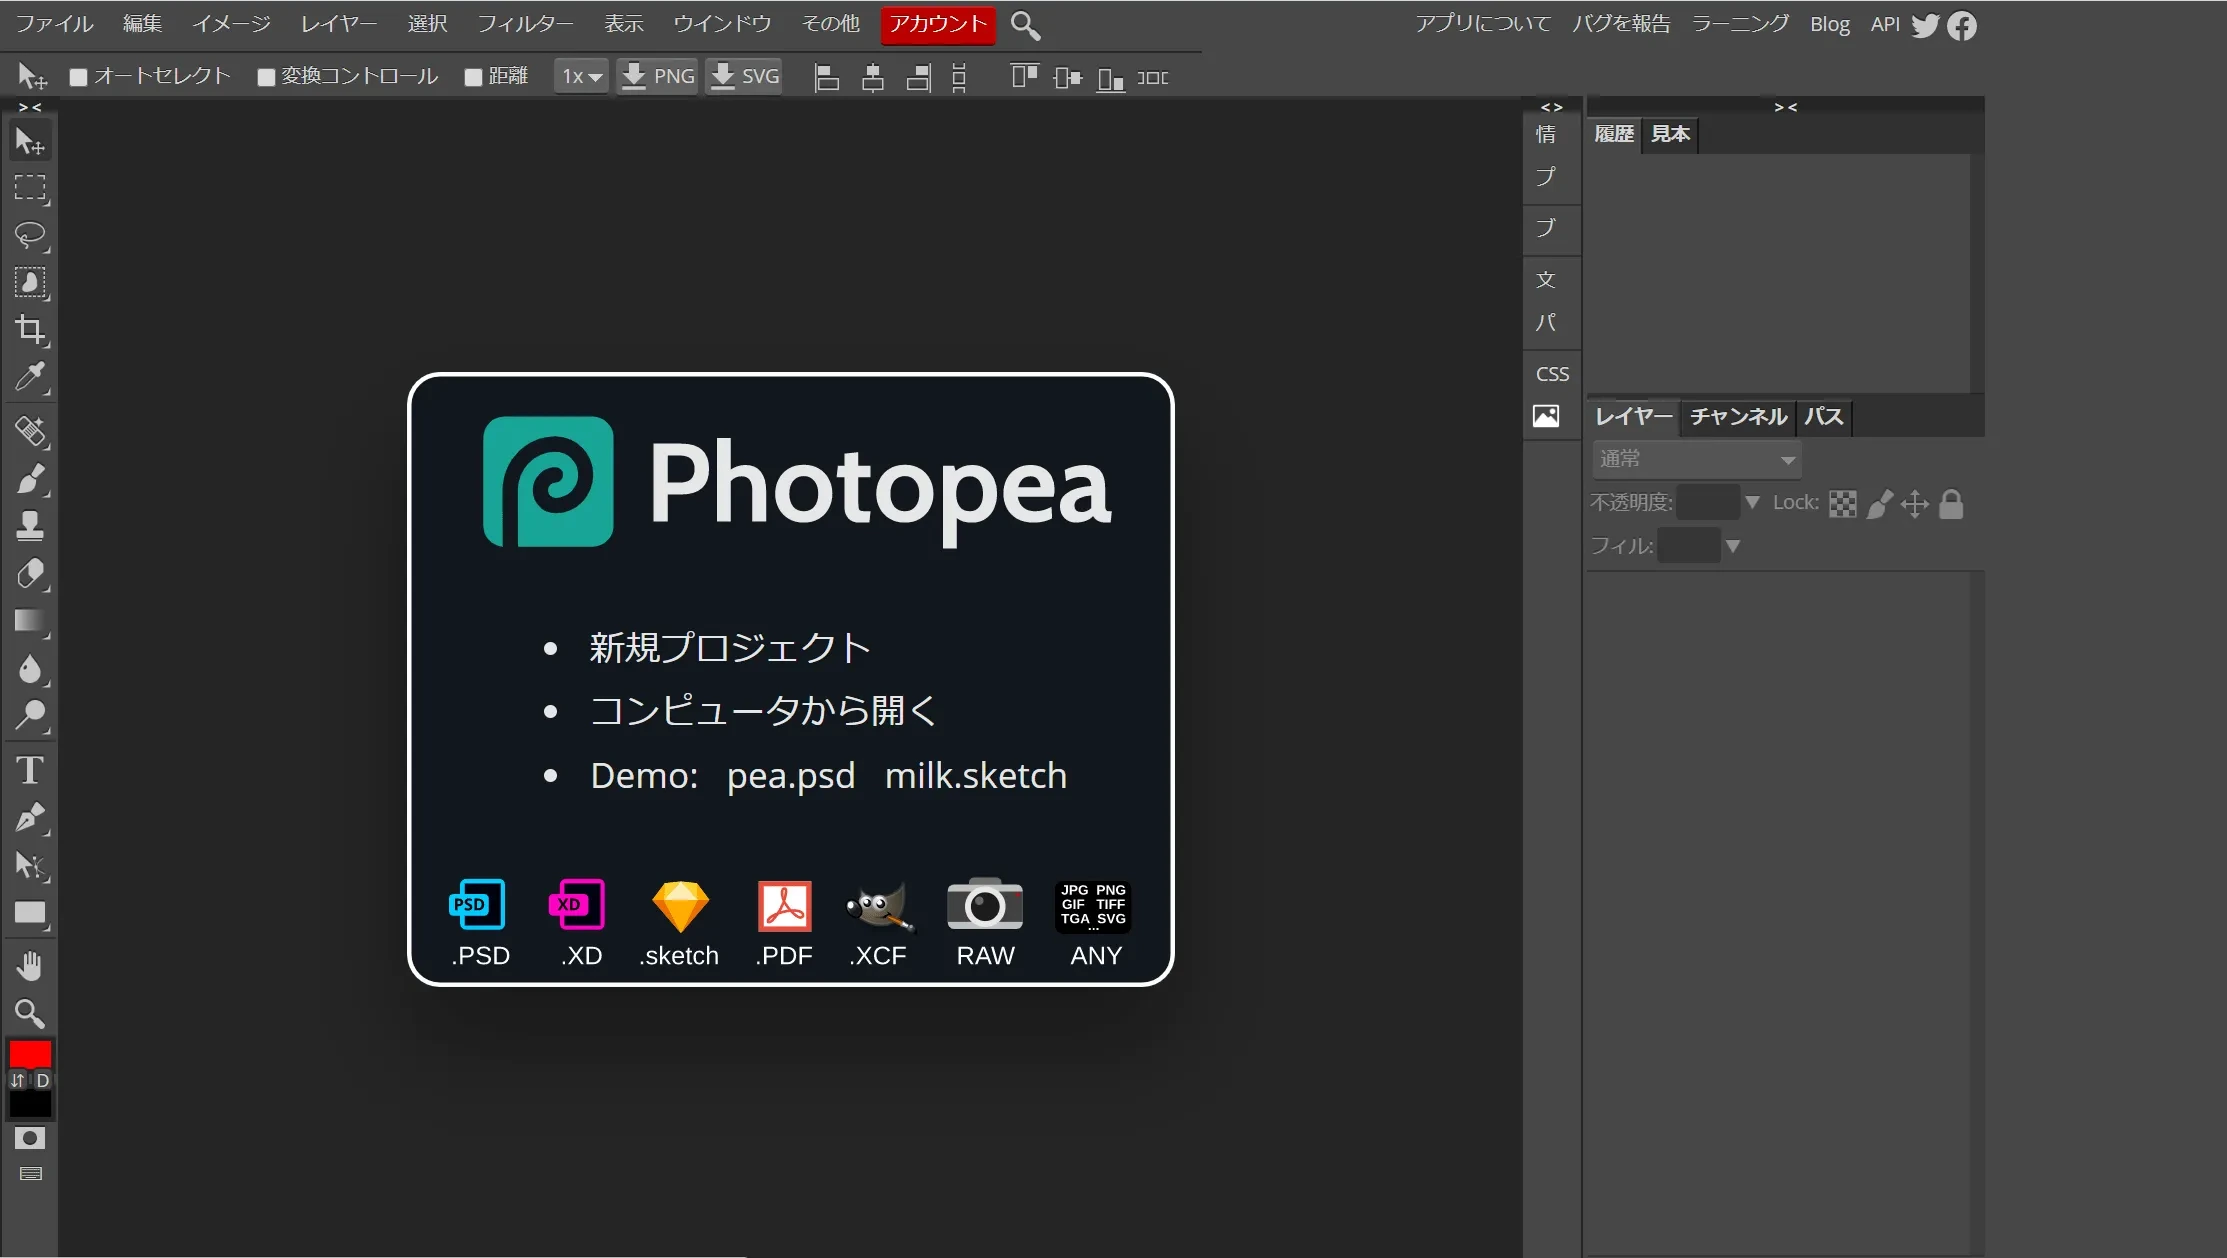Click the red foreground color swatch
Image resolution: width=2227 pixels, height=1258 pixels.
tap(30, 1054)
